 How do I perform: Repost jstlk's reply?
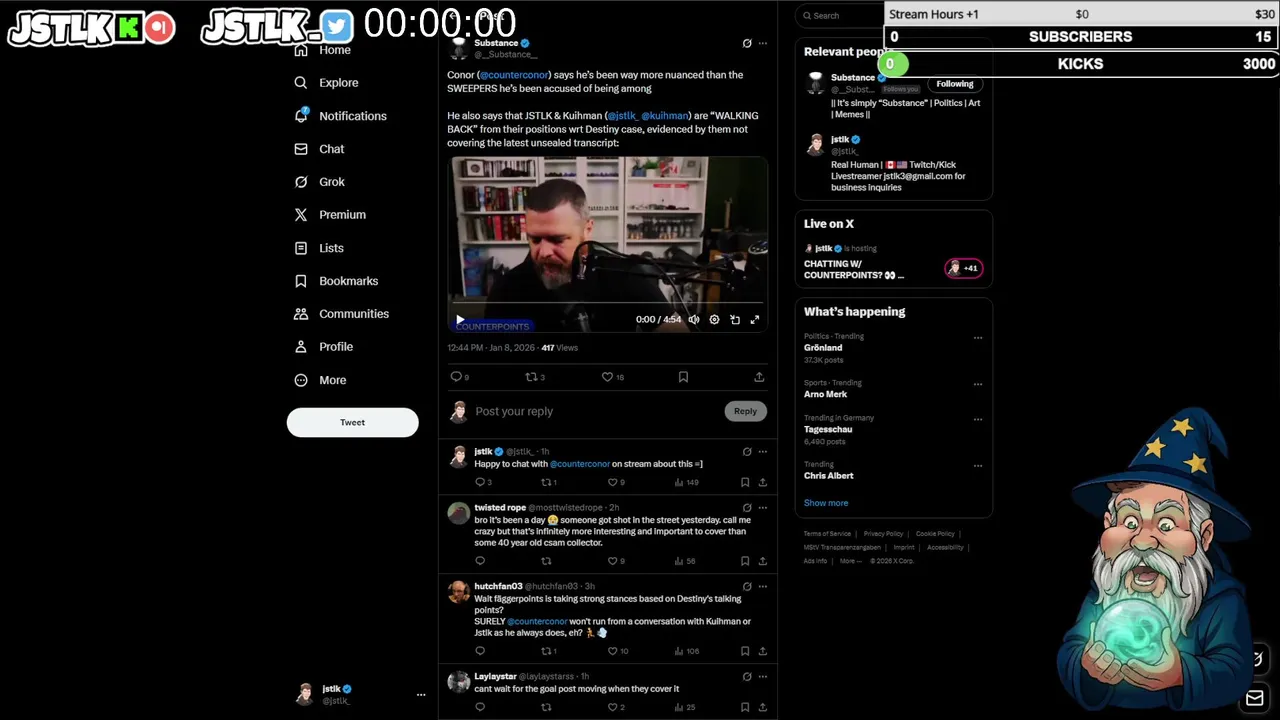tap(546, 482)
